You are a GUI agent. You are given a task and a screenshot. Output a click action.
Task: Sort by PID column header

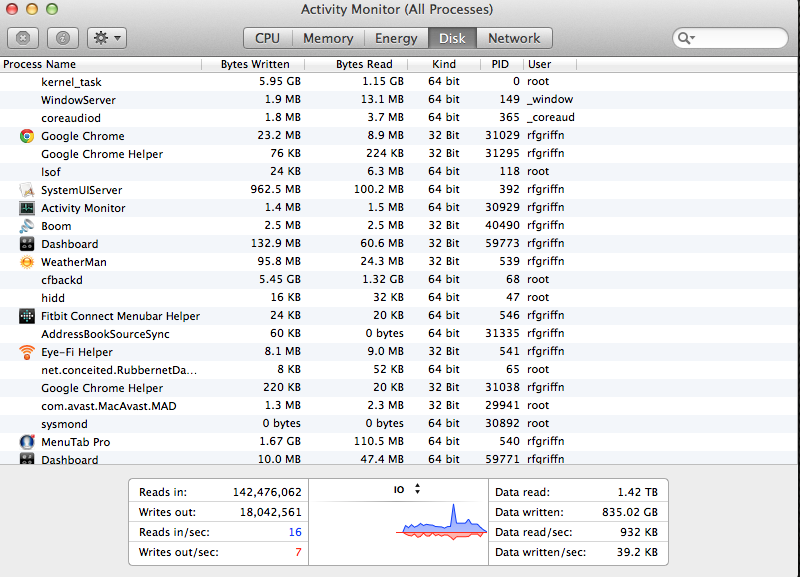click(502, 64)
